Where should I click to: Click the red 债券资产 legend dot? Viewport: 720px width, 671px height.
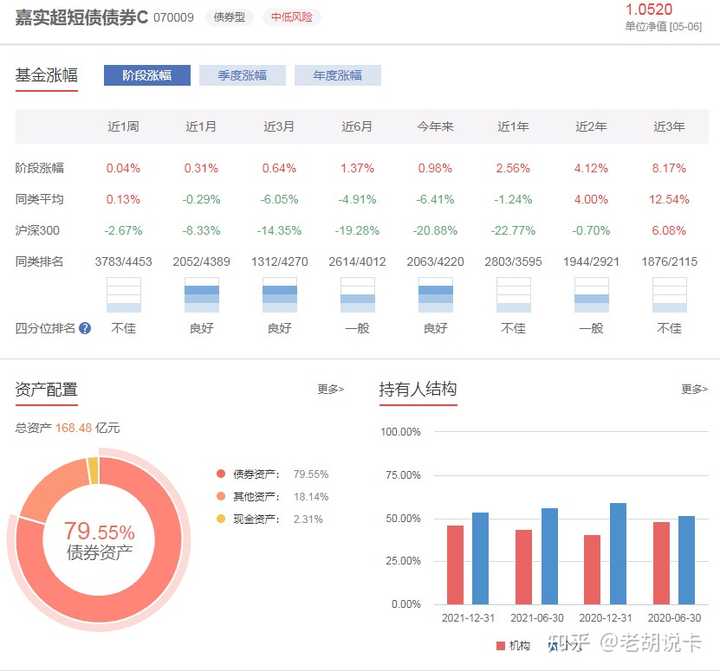[221, 474]
